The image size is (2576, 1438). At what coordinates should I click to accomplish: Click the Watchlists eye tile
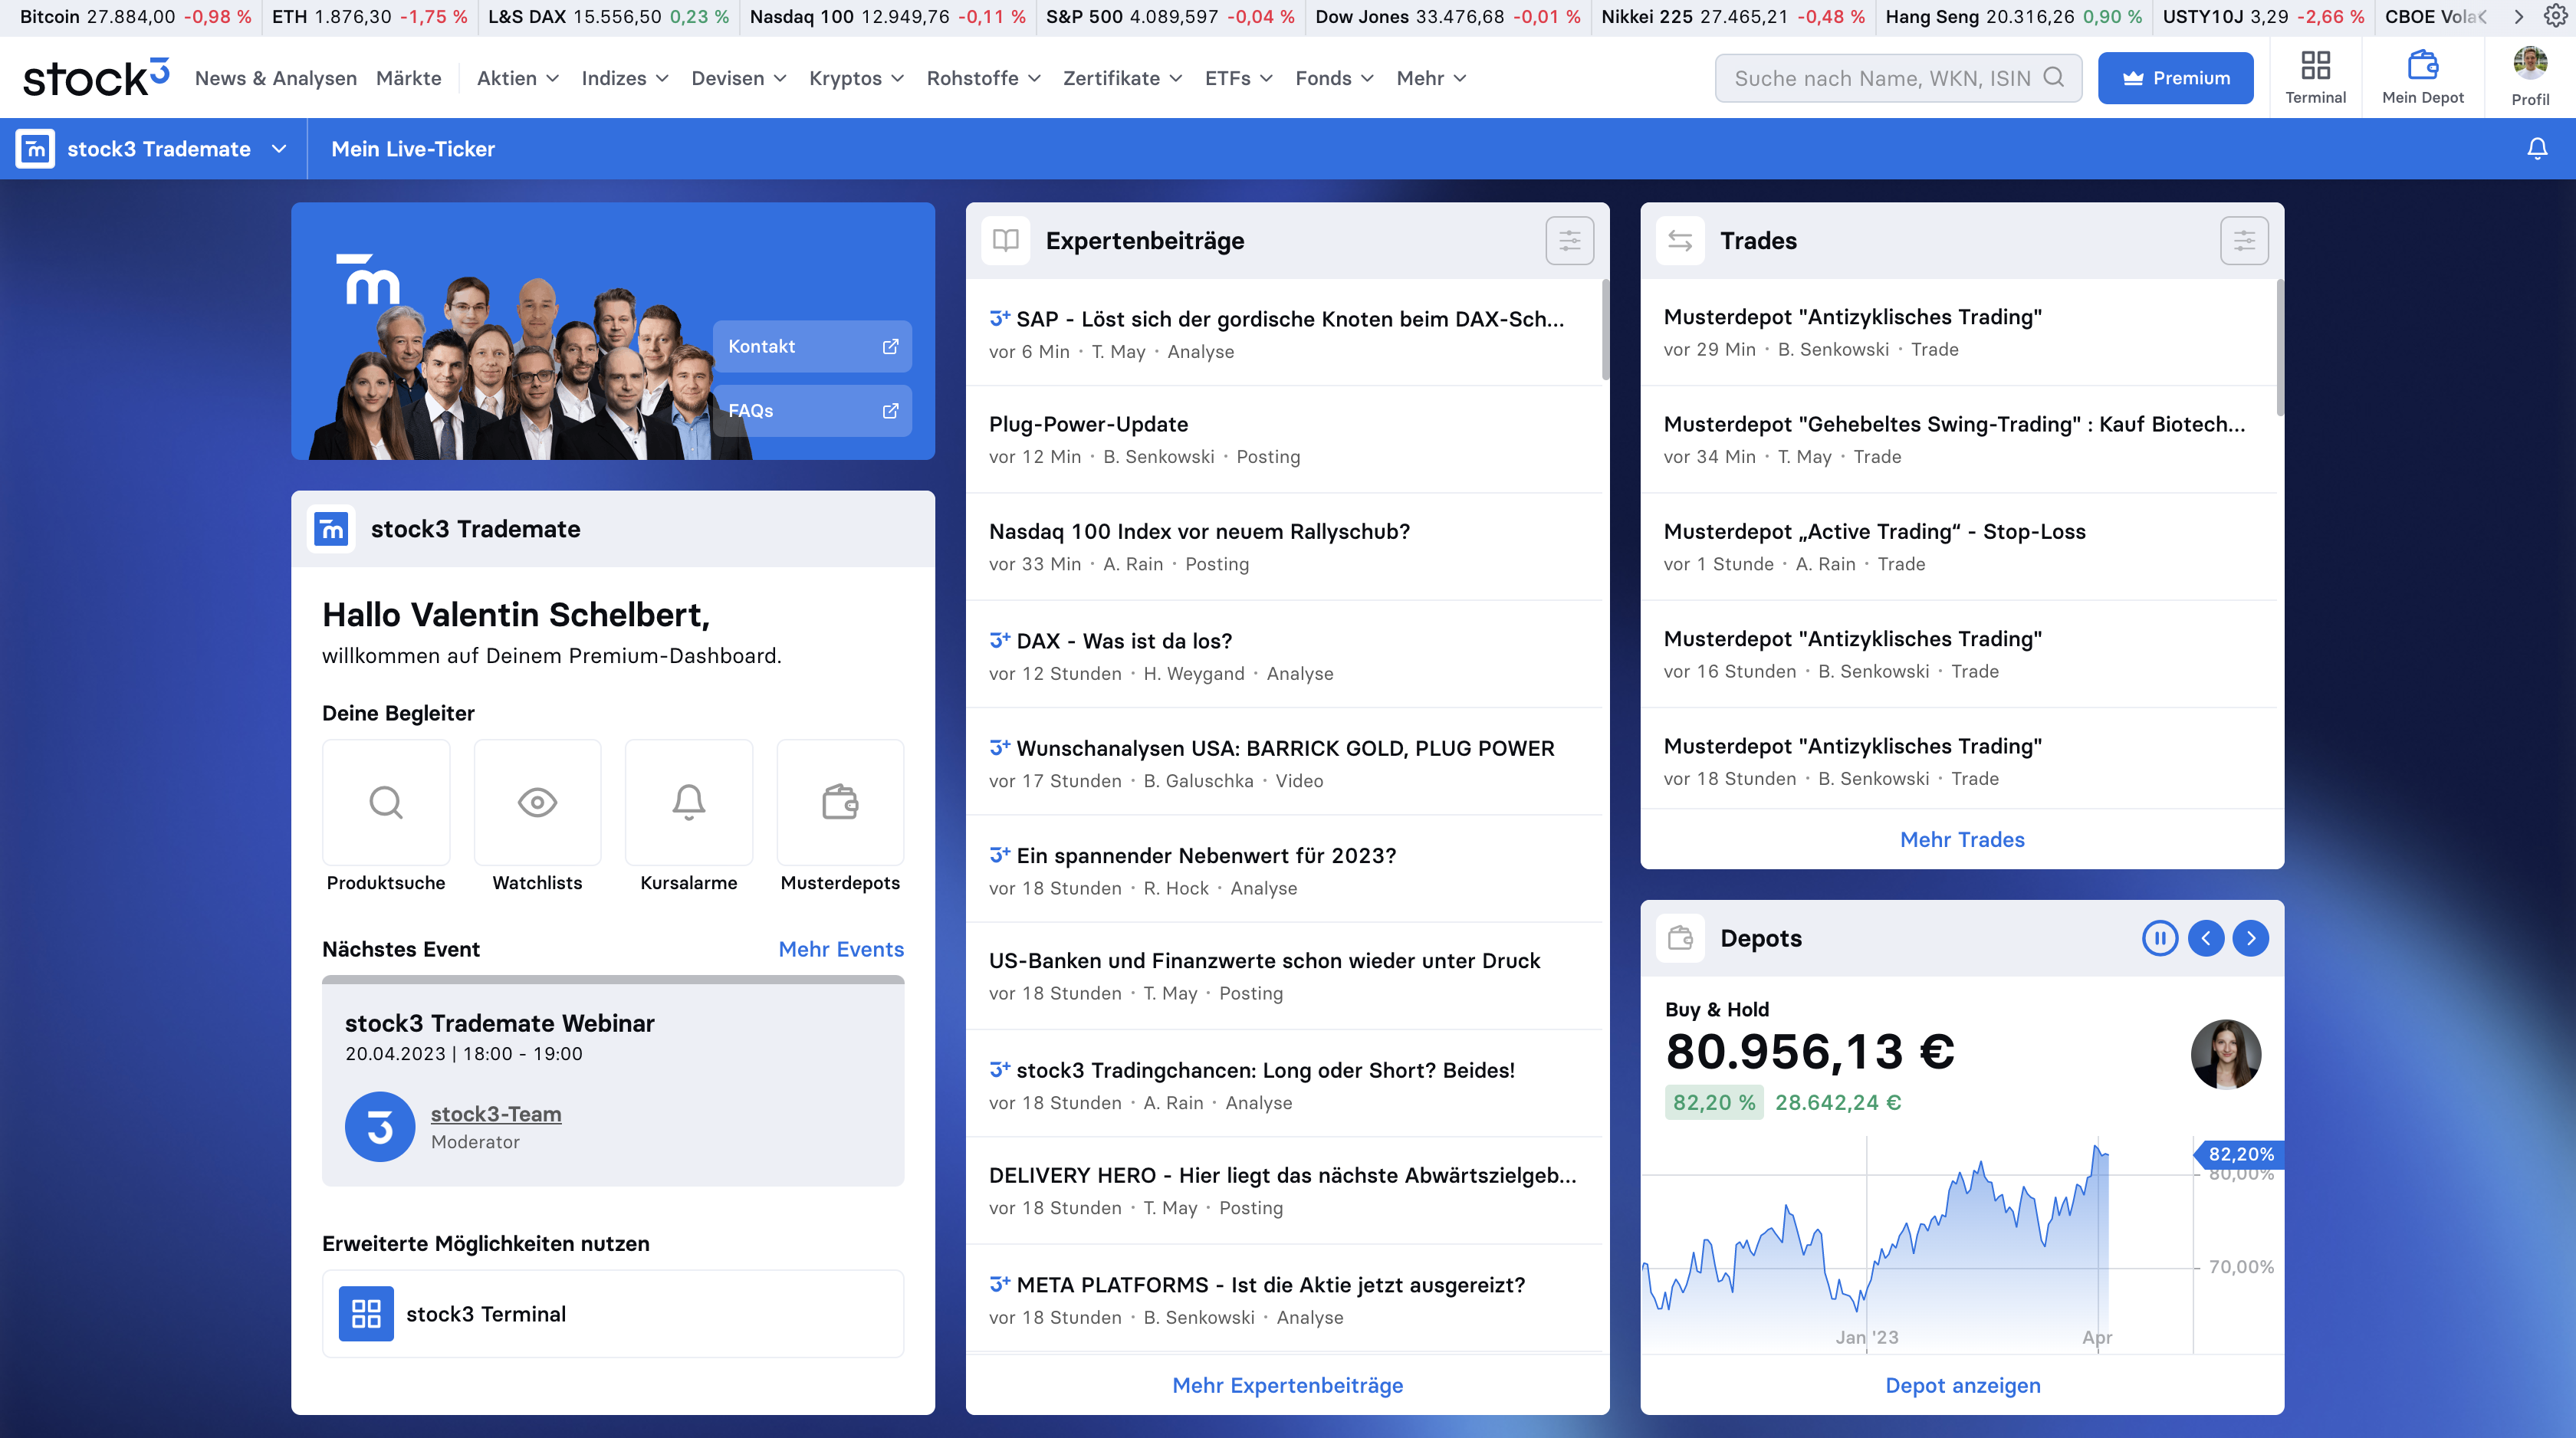coord(537,802)
